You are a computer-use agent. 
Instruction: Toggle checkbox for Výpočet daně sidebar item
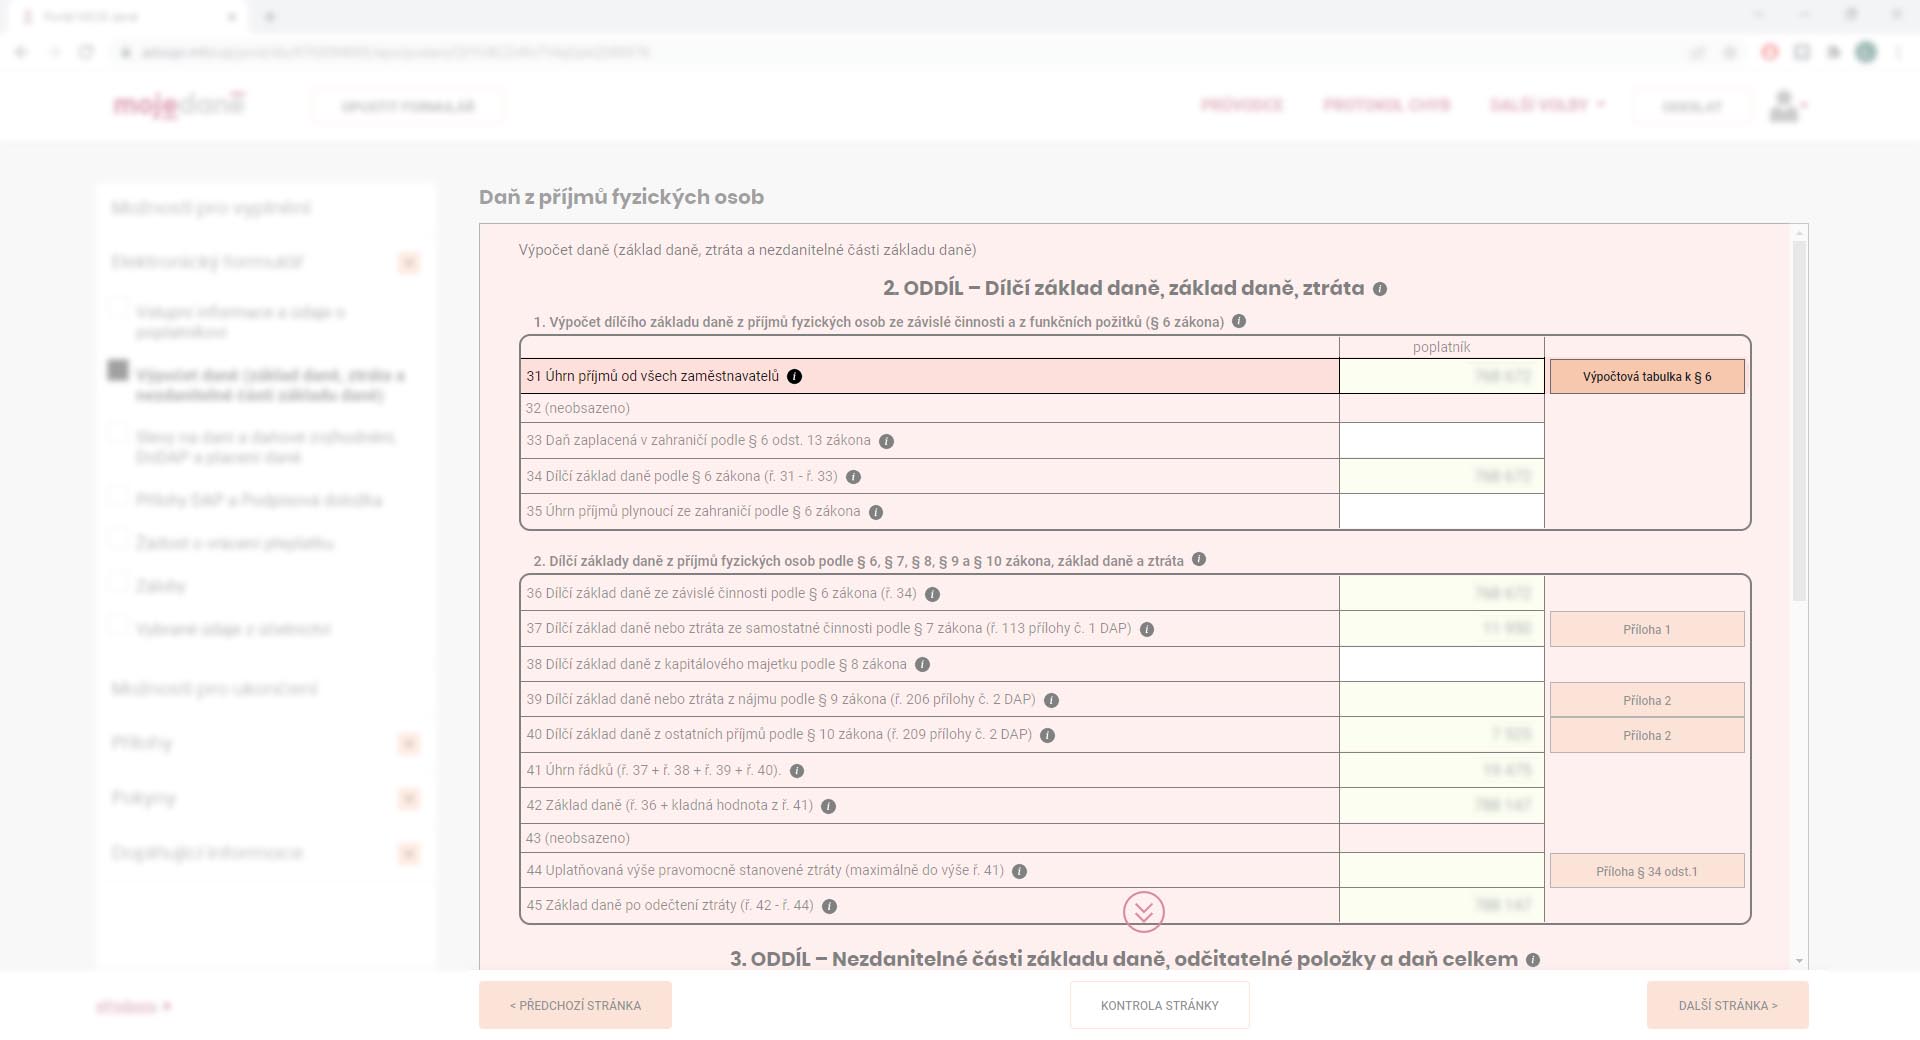point(118,370)
